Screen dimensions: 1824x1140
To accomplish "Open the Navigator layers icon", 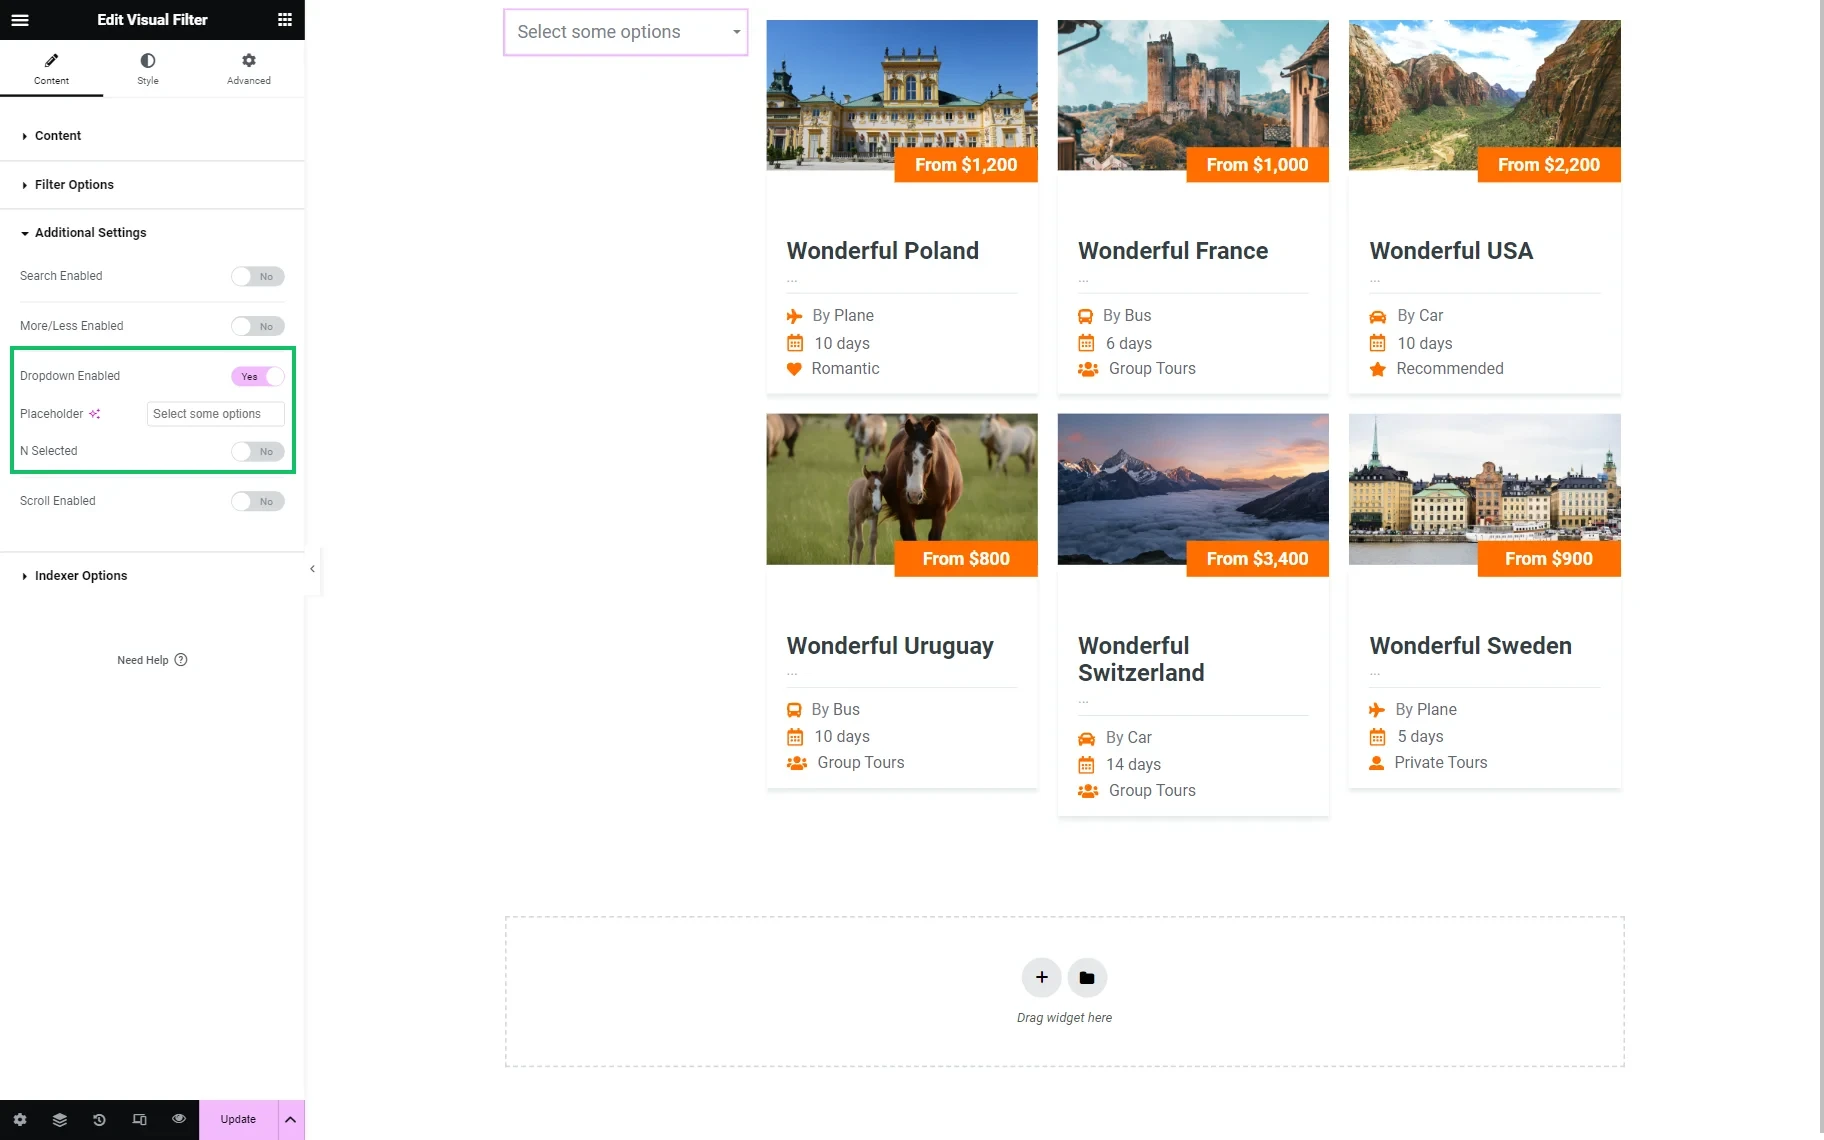I will (60, 1119).
